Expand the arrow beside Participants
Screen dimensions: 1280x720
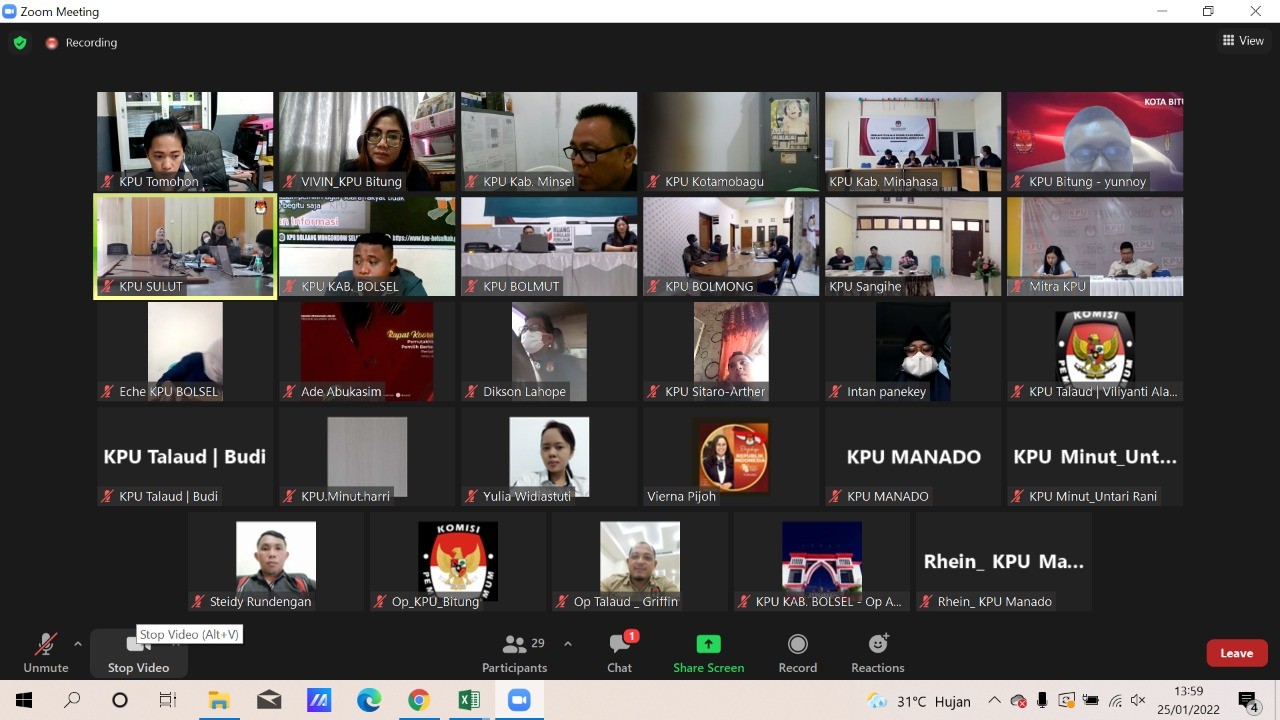[568, 644]
